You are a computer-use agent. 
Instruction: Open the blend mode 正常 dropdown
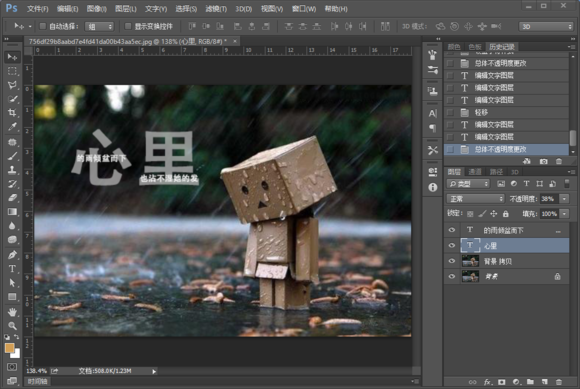click(x=476, y=199)
